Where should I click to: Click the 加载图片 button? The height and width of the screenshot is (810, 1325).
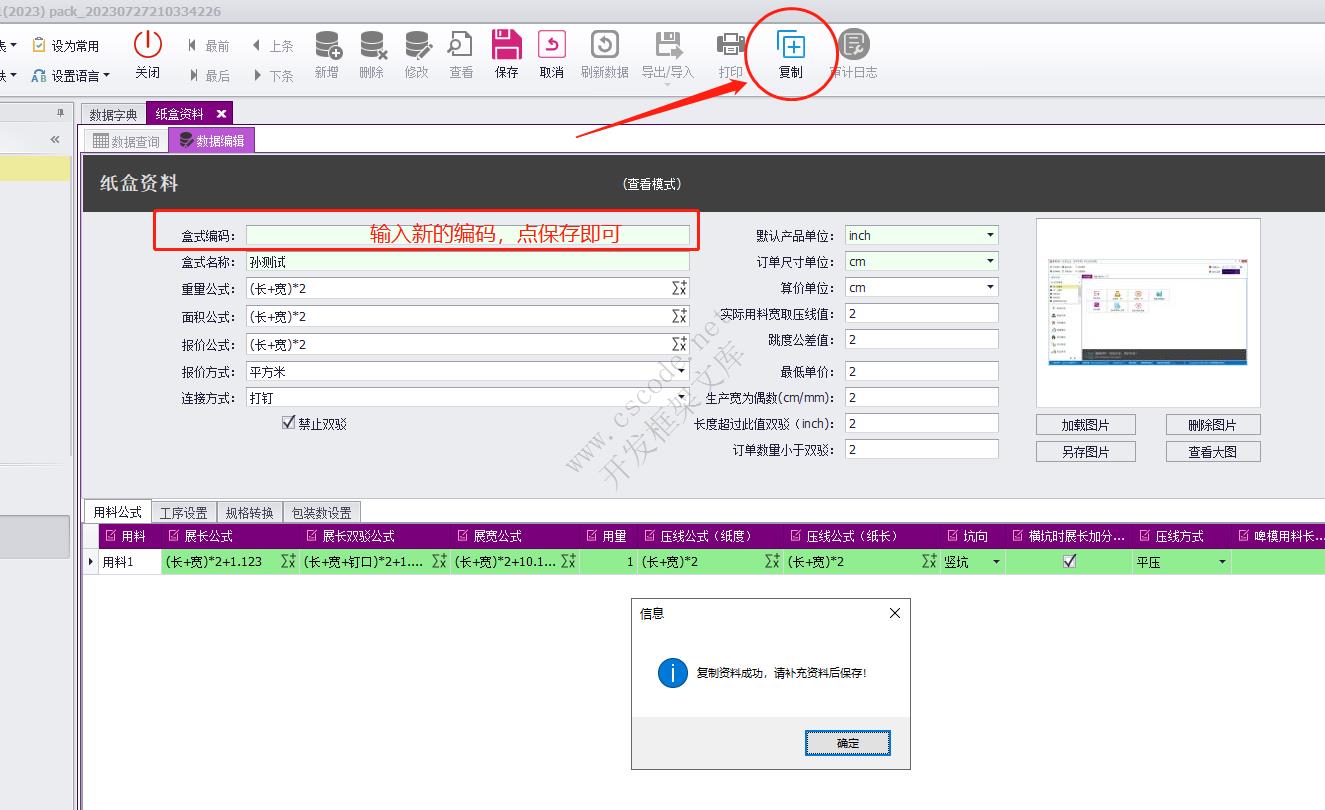[1085, 423]
